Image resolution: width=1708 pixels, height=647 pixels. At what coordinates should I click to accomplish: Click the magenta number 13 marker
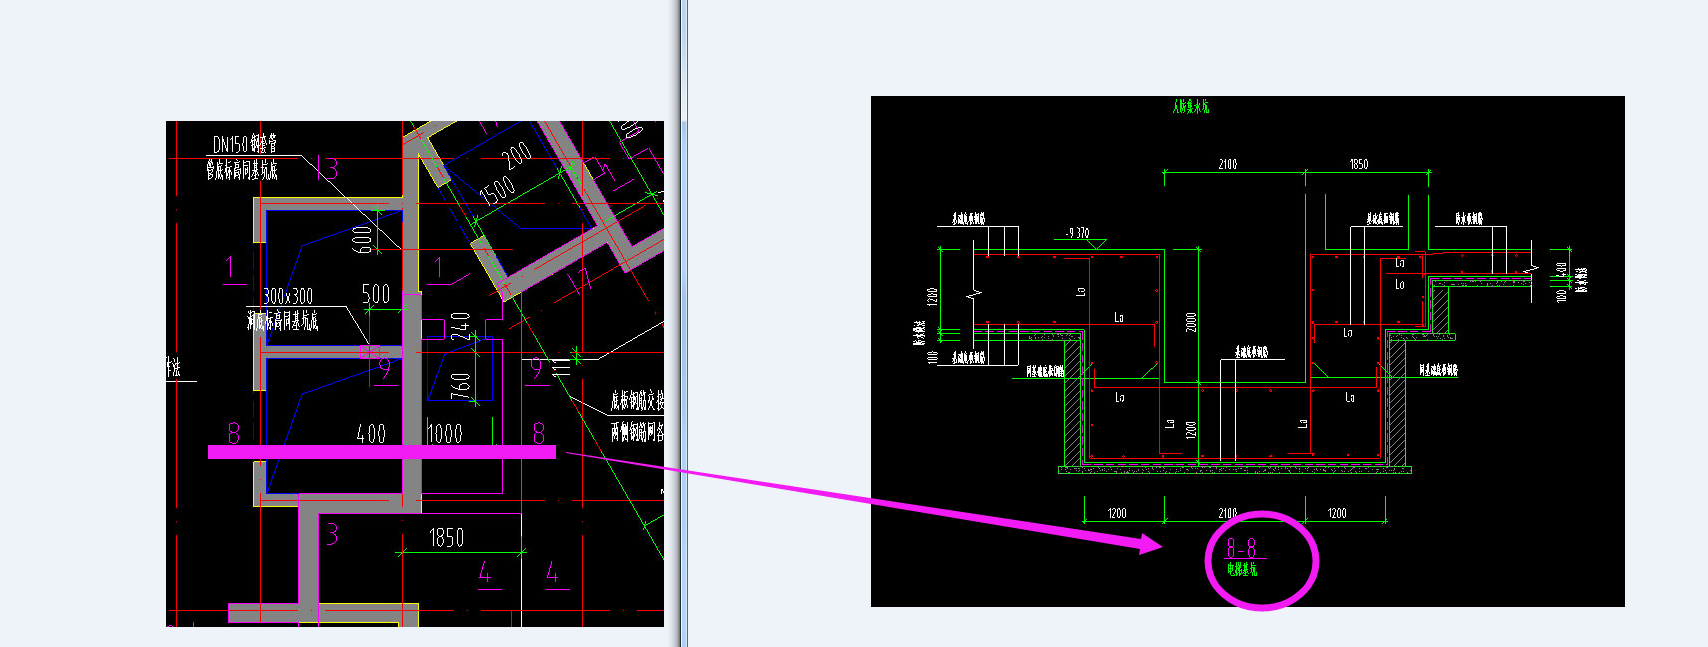[327, 168]
